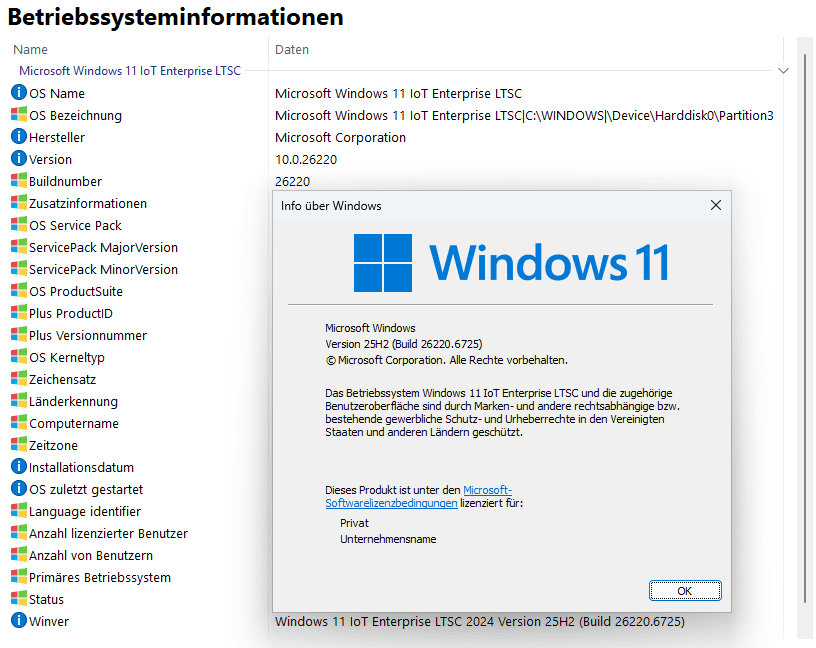The height and width of the screenshot is (648, 816).
Task: Click the Betriebssysteminformationen page heading
Action: pos(176,17)
